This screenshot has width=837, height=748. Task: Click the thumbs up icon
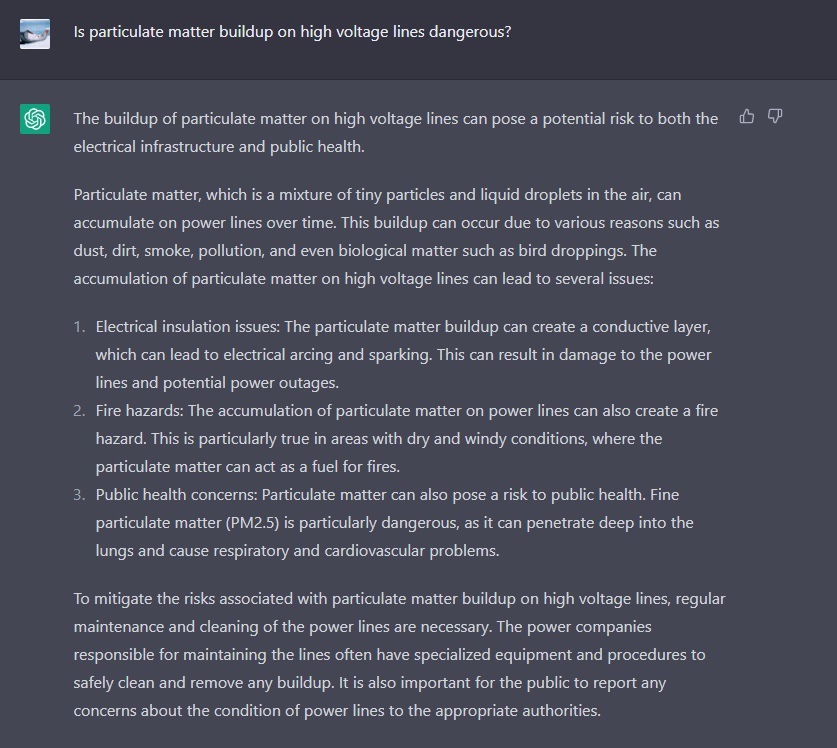pyautogui.click(x=746, y=117)
